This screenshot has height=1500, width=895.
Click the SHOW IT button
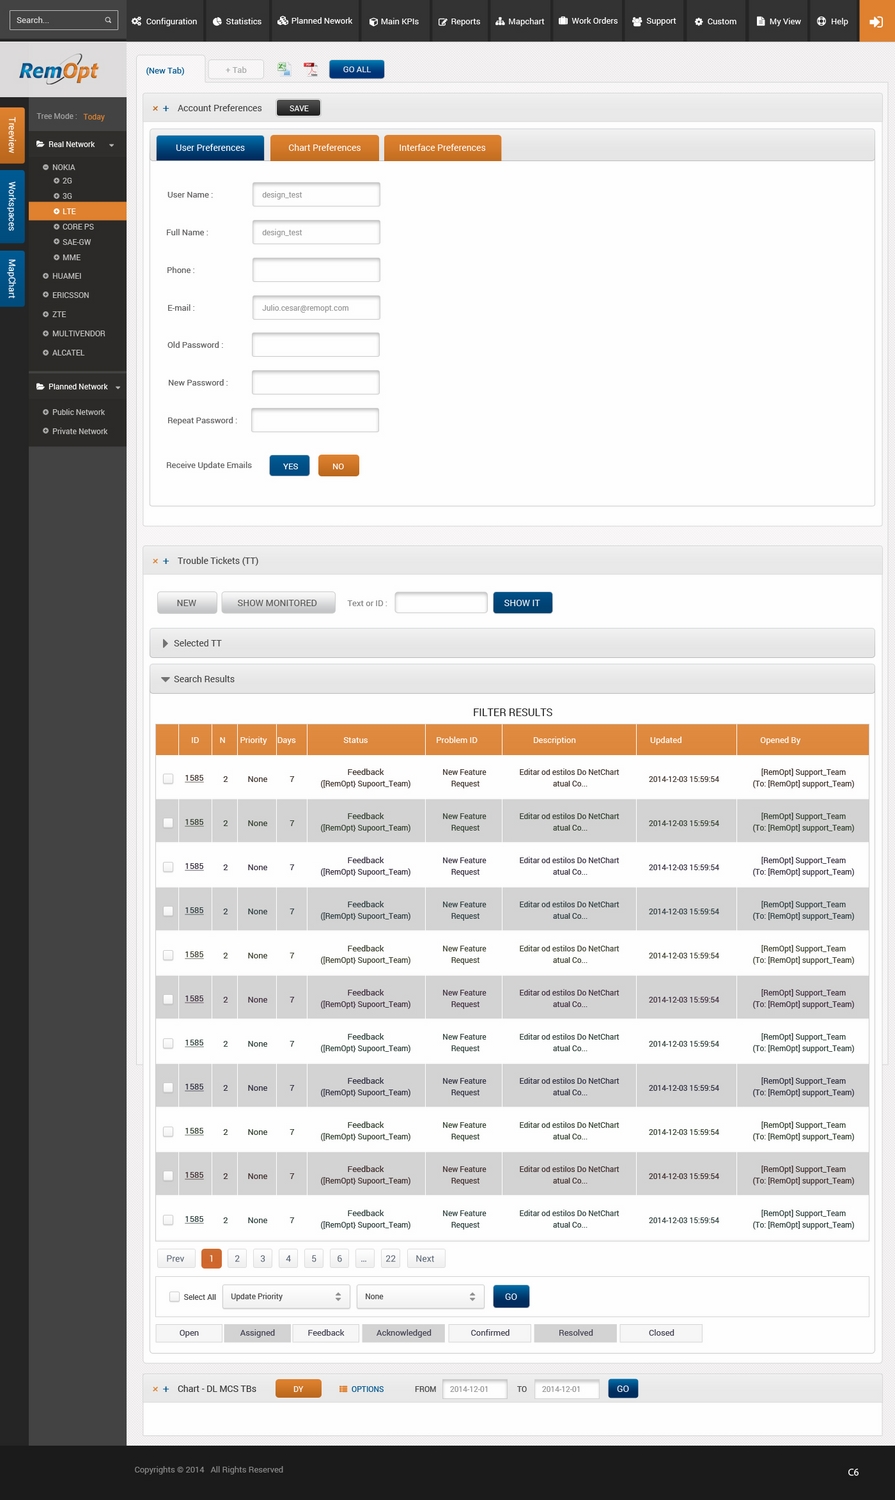[522, 603]
